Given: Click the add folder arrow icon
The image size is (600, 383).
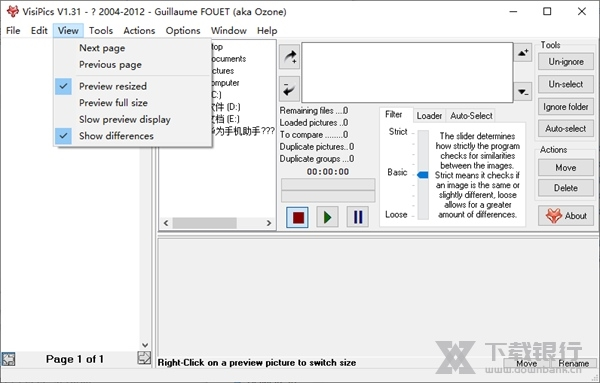Looking at the screenshot, I should tap(289, 57).
